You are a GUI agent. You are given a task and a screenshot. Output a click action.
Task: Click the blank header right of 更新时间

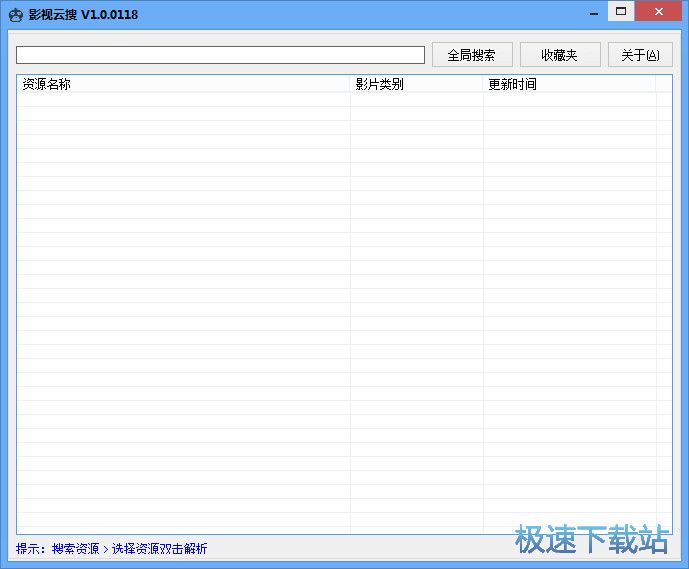point(664,84)
